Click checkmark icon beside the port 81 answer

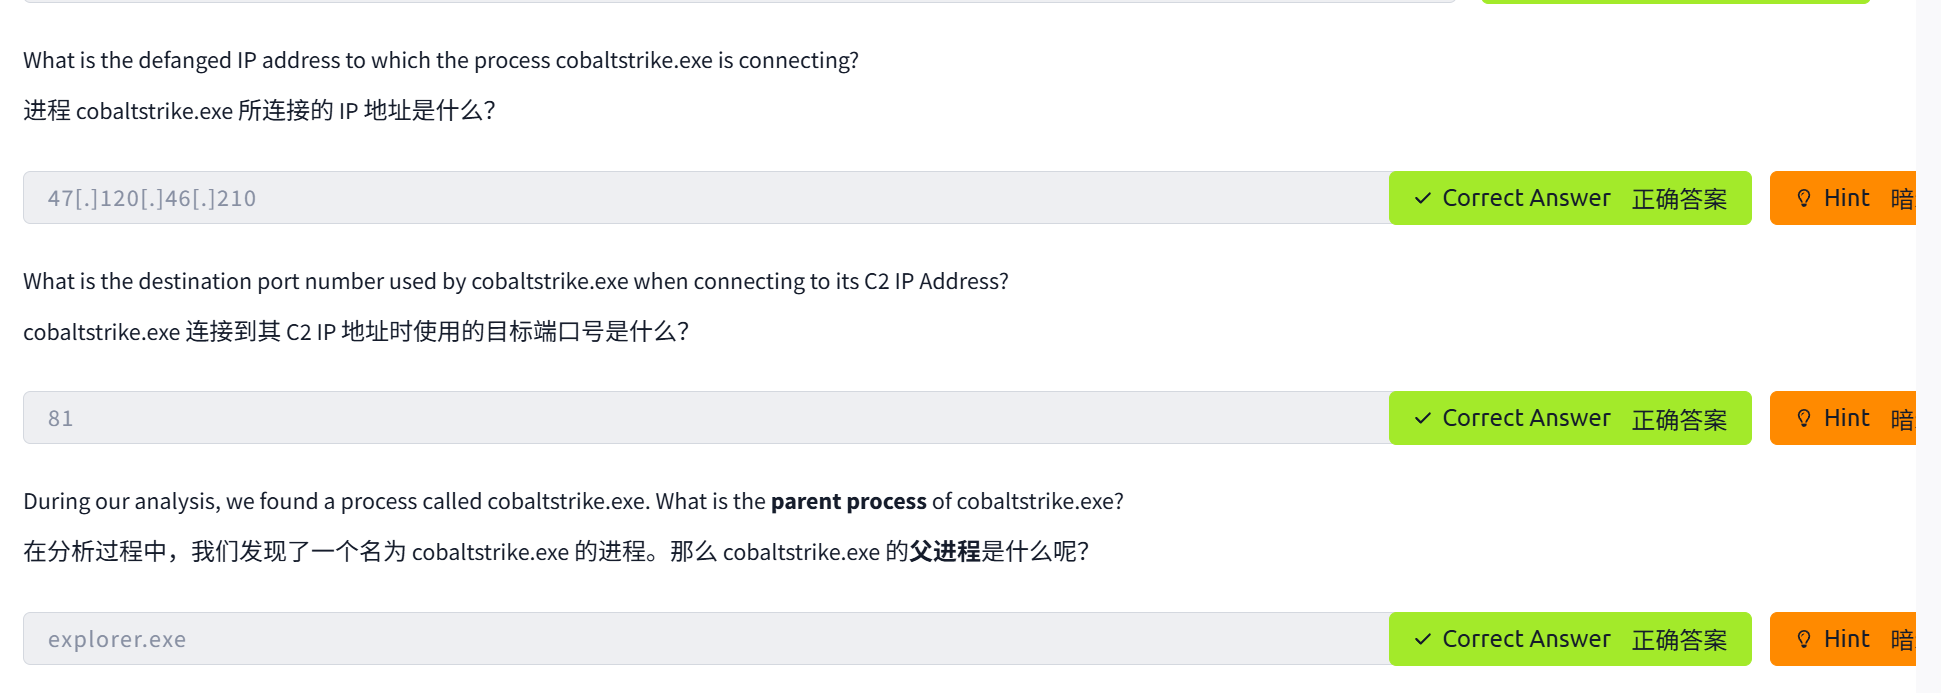pyautogui.click(x=1422, y=419)
